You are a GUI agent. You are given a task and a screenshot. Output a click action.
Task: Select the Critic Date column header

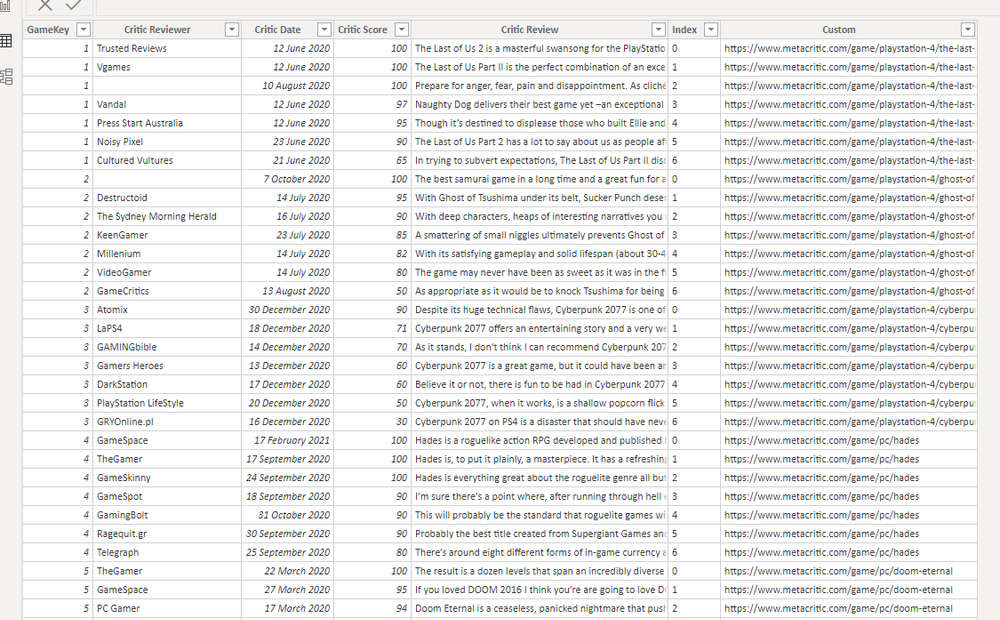tap(288, 29)
